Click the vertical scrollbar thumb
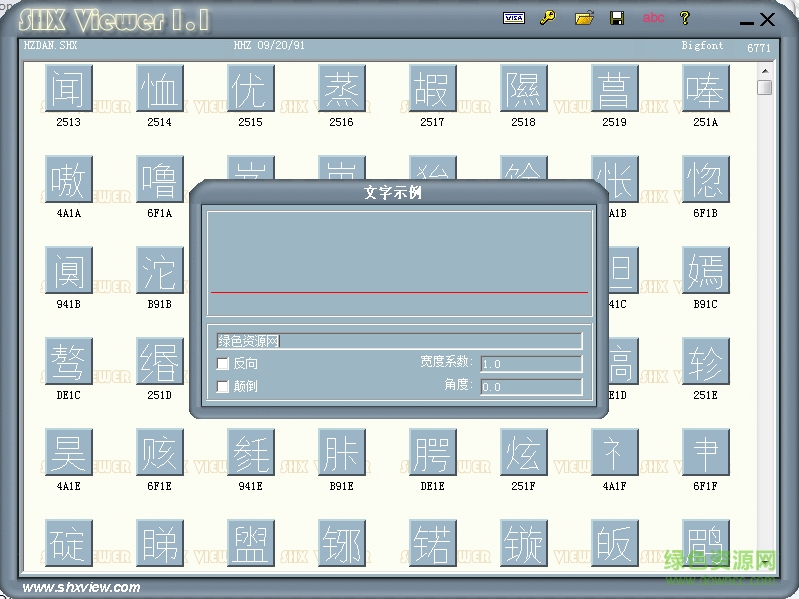Viewport: 799px width, 599px height. coord(765,88)
